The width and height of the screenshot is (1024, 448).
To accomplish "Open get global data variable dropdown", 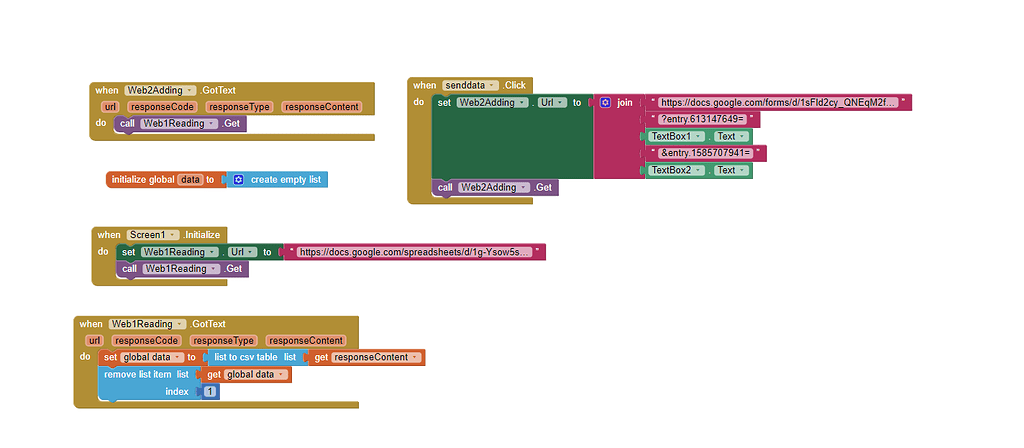I will pos(283,375).
